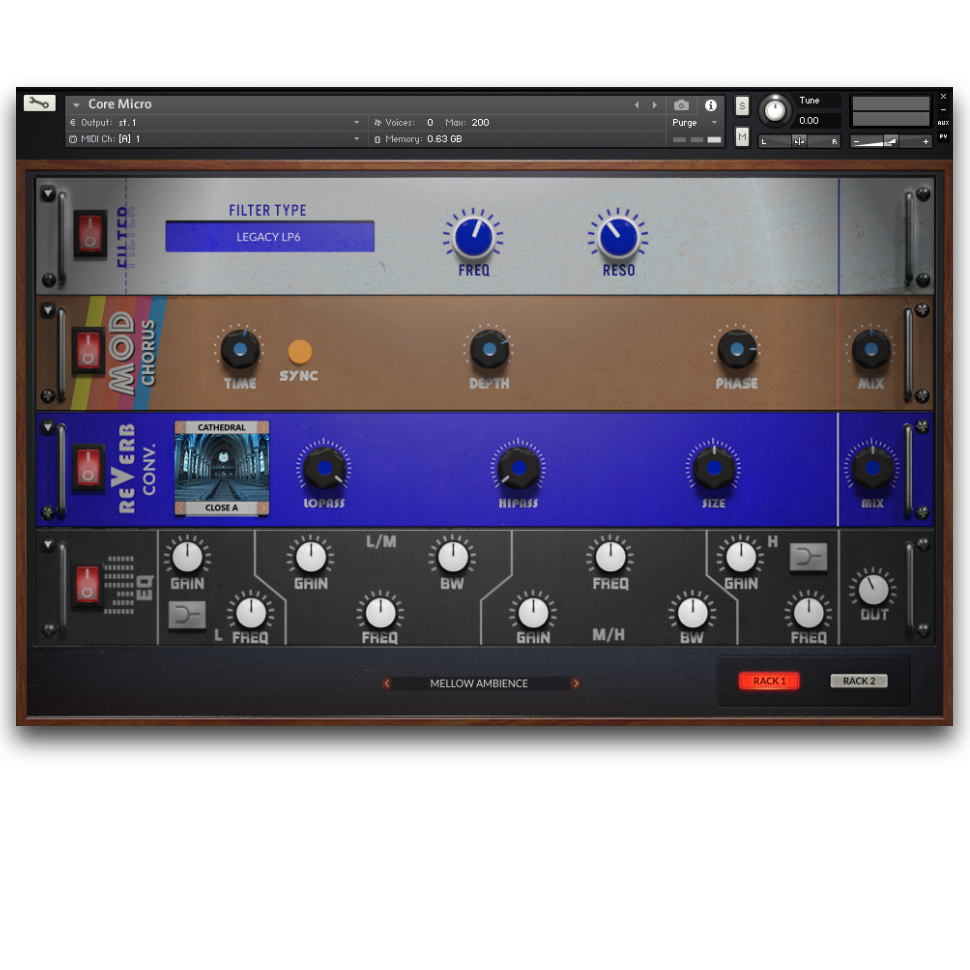The height and width of the screenshot is (970, 970).
Task: Open the instrument info icon
Action: [711, 105]
